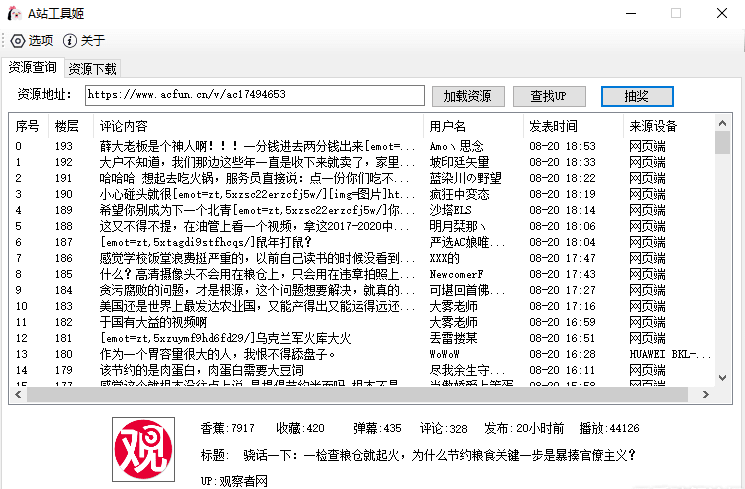Click the 弹幕:435 danmaku count

377,429
